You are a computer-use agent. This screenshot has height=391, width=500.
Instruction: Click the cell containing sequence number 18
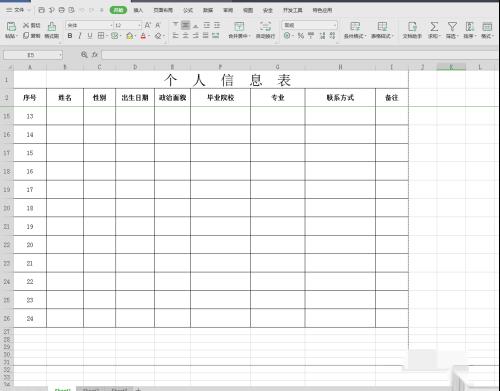coord(30,208)
